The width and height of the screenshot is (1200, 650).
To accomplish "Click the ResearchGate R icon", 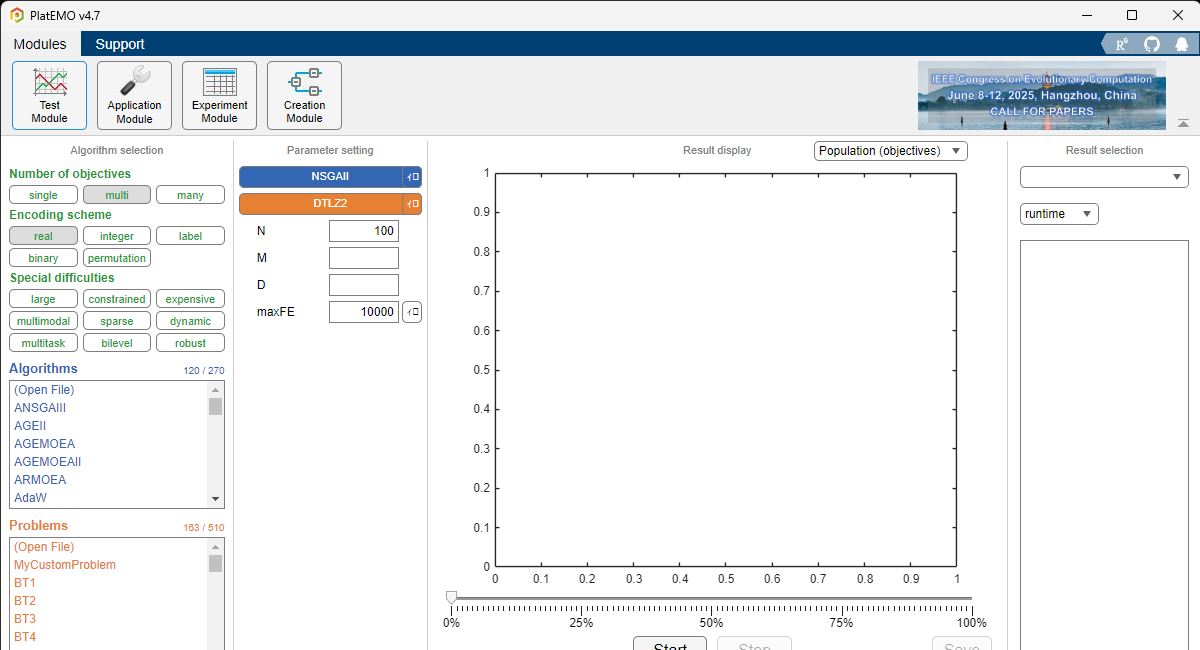I will click(1122, 44).
